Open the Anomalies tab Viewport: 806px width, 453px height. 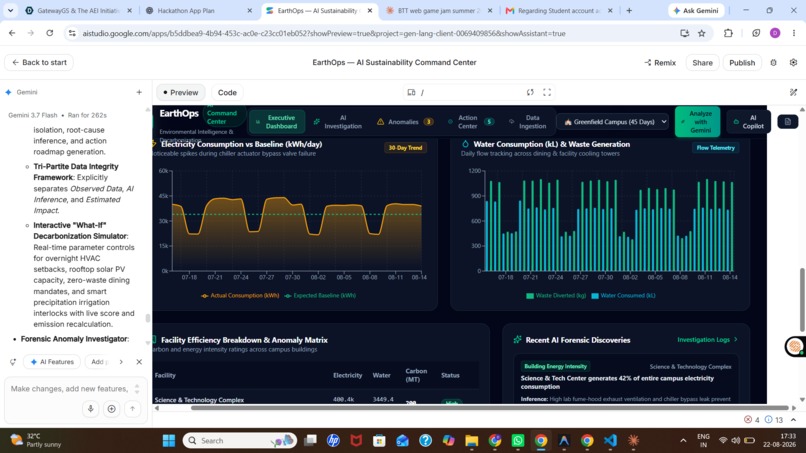(x=405, y=122)
